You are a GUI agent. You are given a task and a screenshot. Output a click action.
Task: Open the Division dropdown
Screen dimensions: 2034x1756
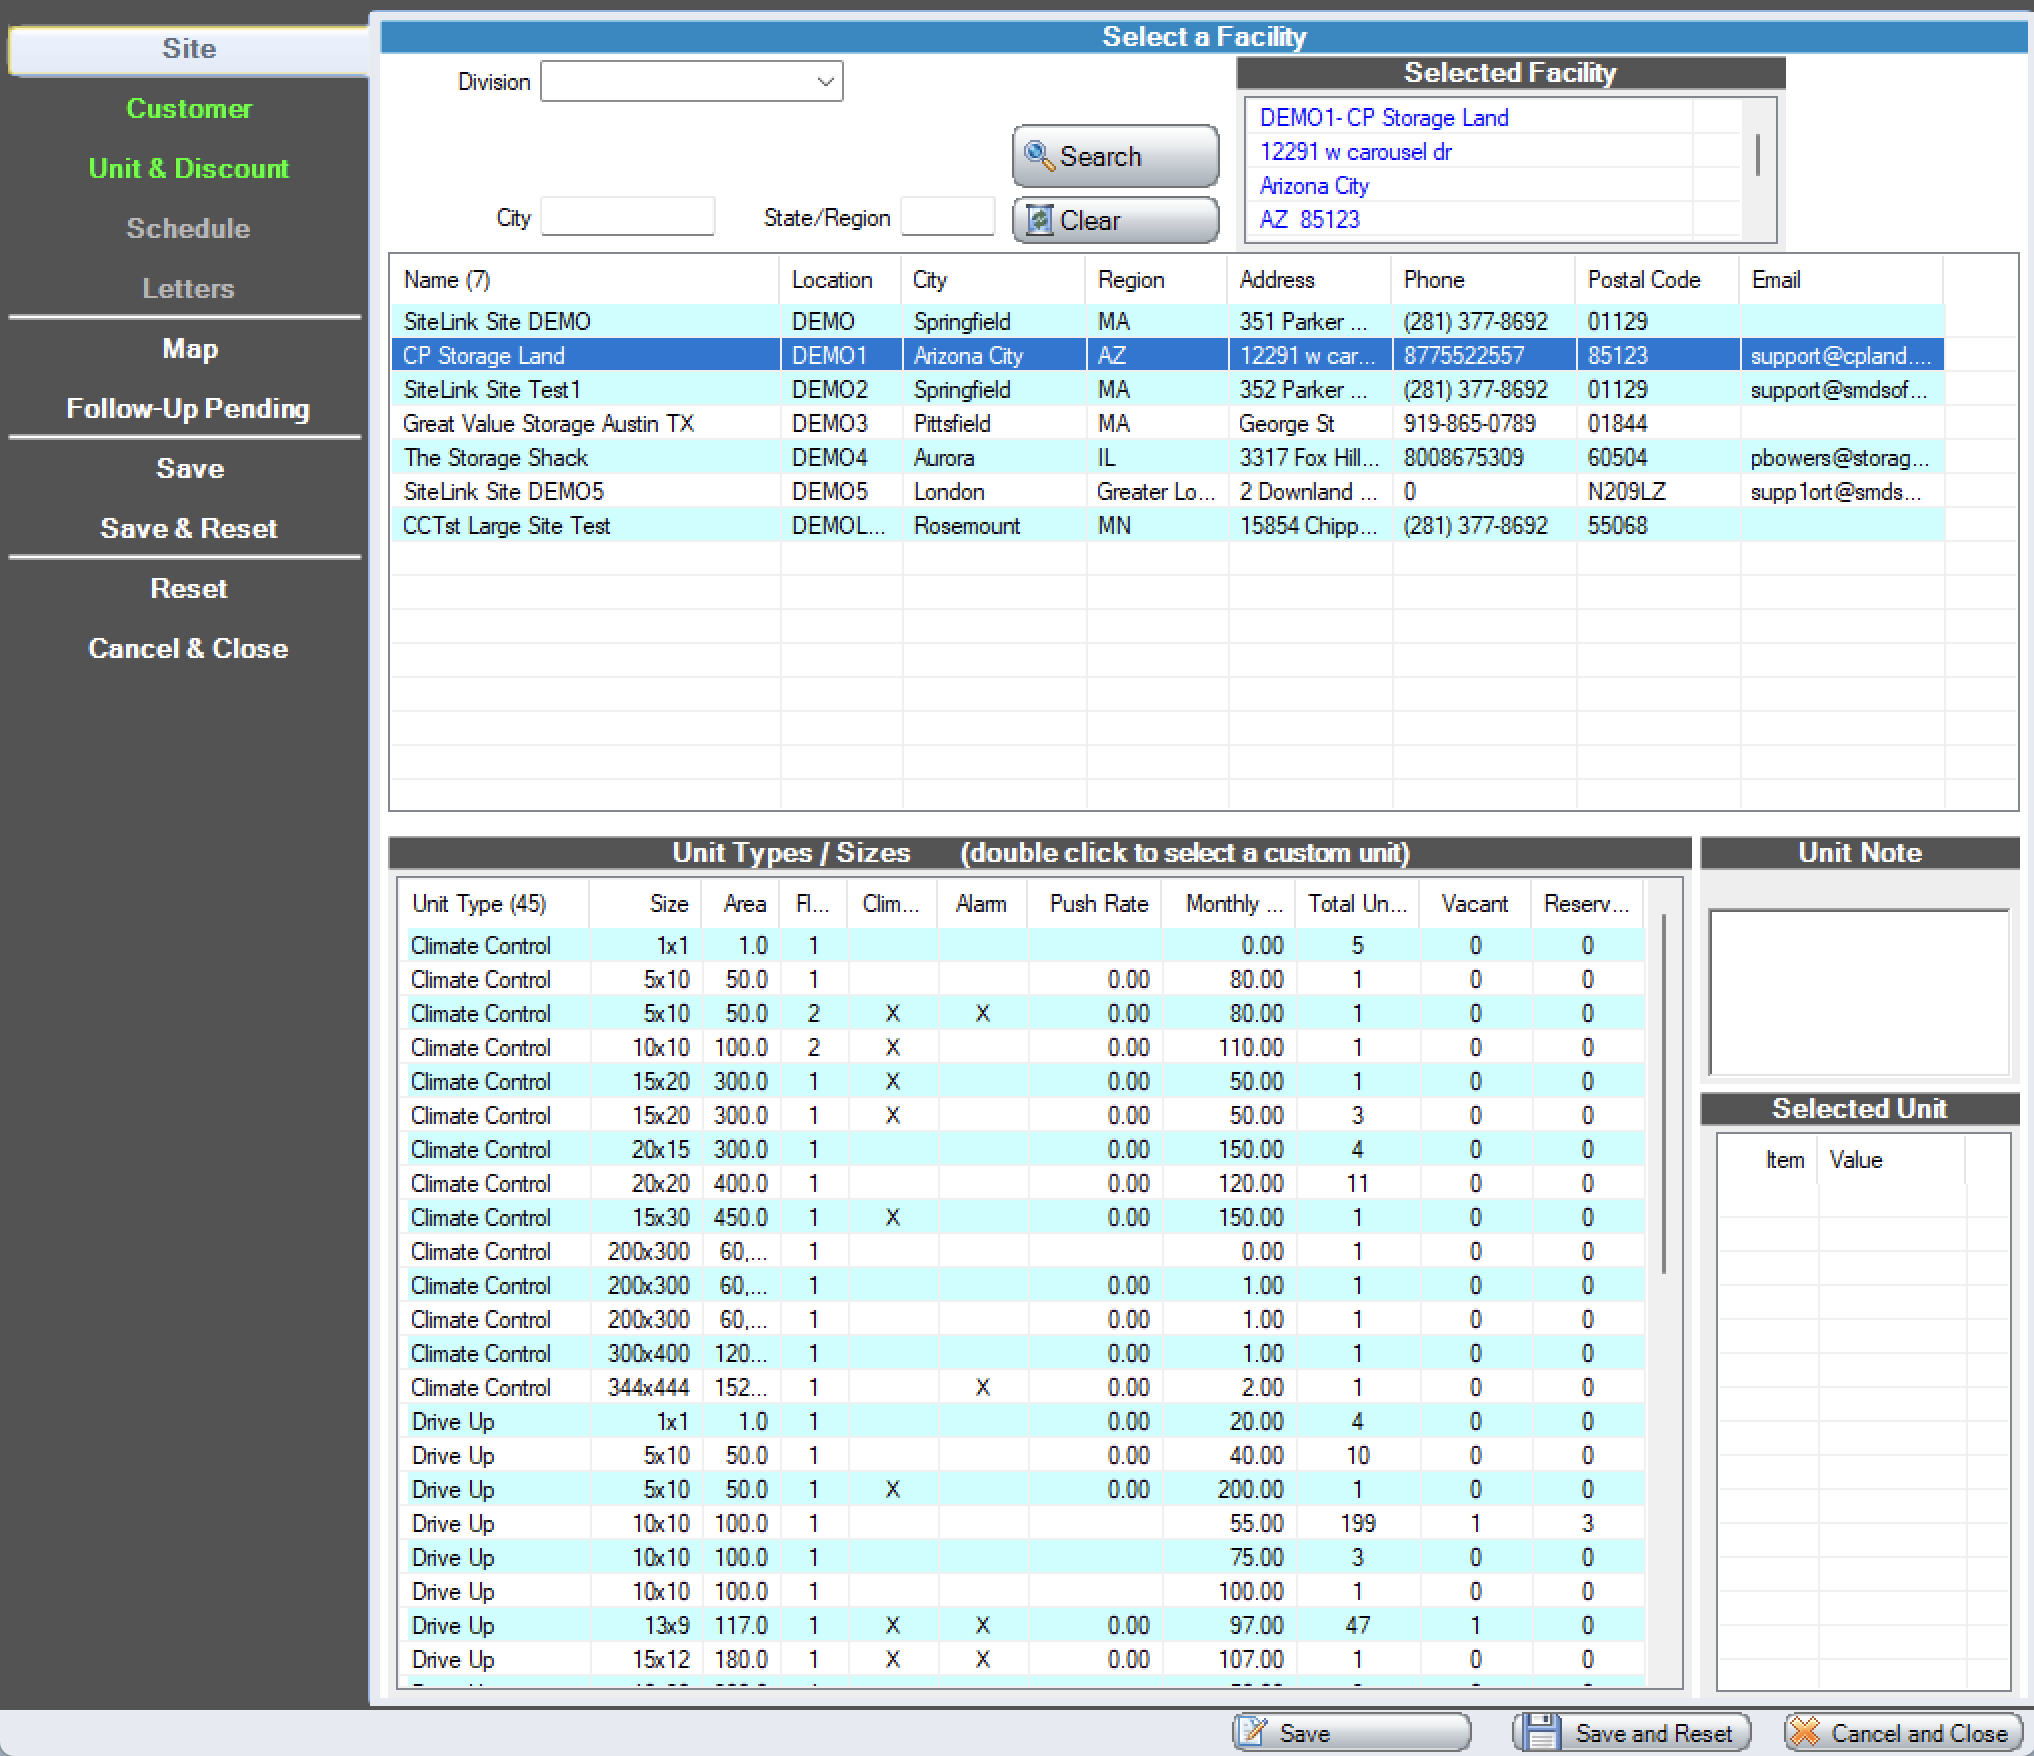click(822, 81)
